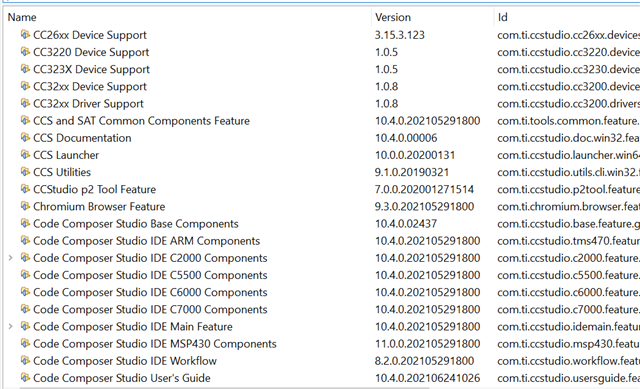640x389 pixels.
Task: Select CC32xx Driver Support entry
Action: pos(88,104)
